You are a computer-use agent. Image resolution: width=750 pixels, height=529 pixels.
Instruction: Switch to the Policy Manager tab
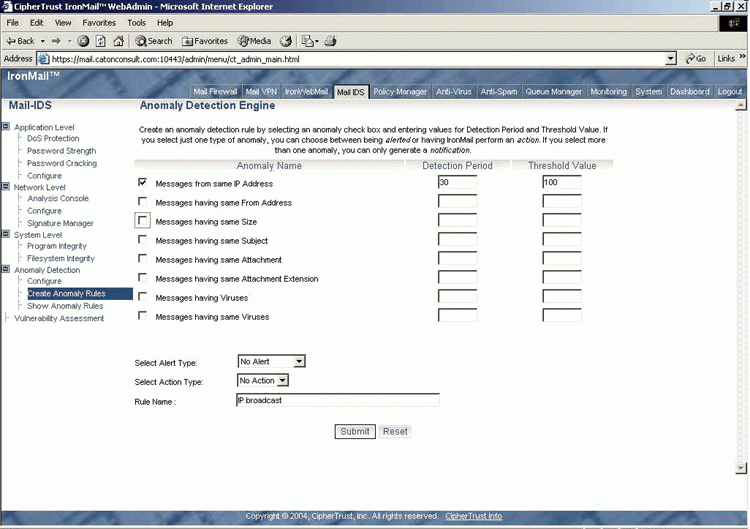point(400,92)
